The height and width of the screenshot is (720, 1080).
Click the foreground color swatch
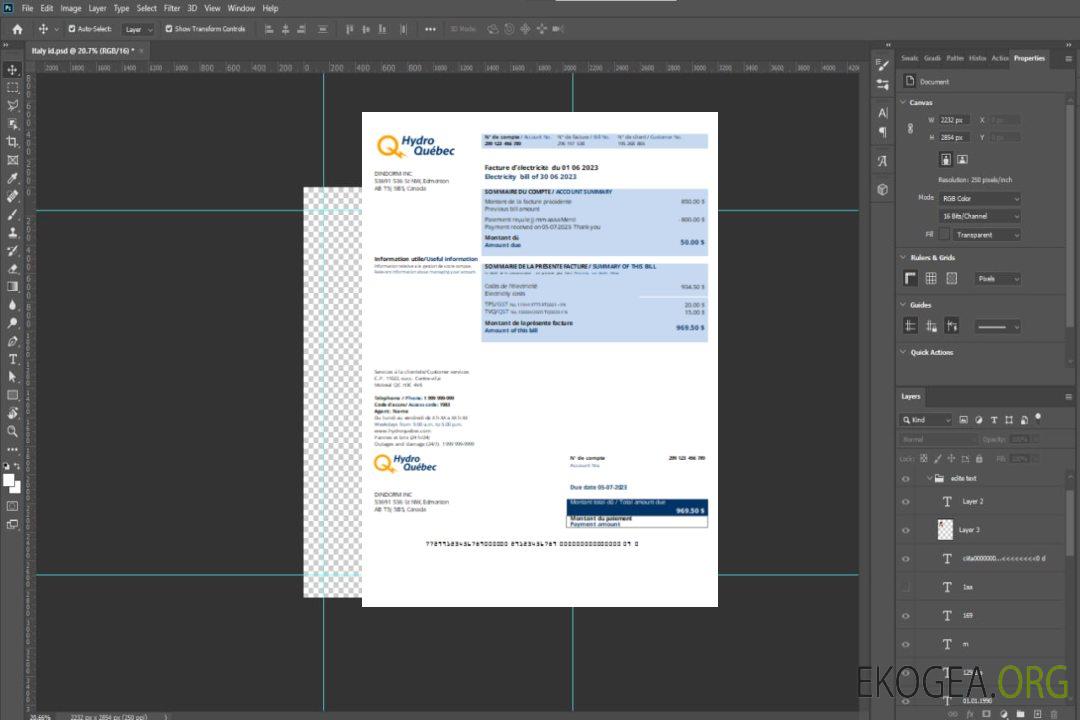[x=9, y=480]
